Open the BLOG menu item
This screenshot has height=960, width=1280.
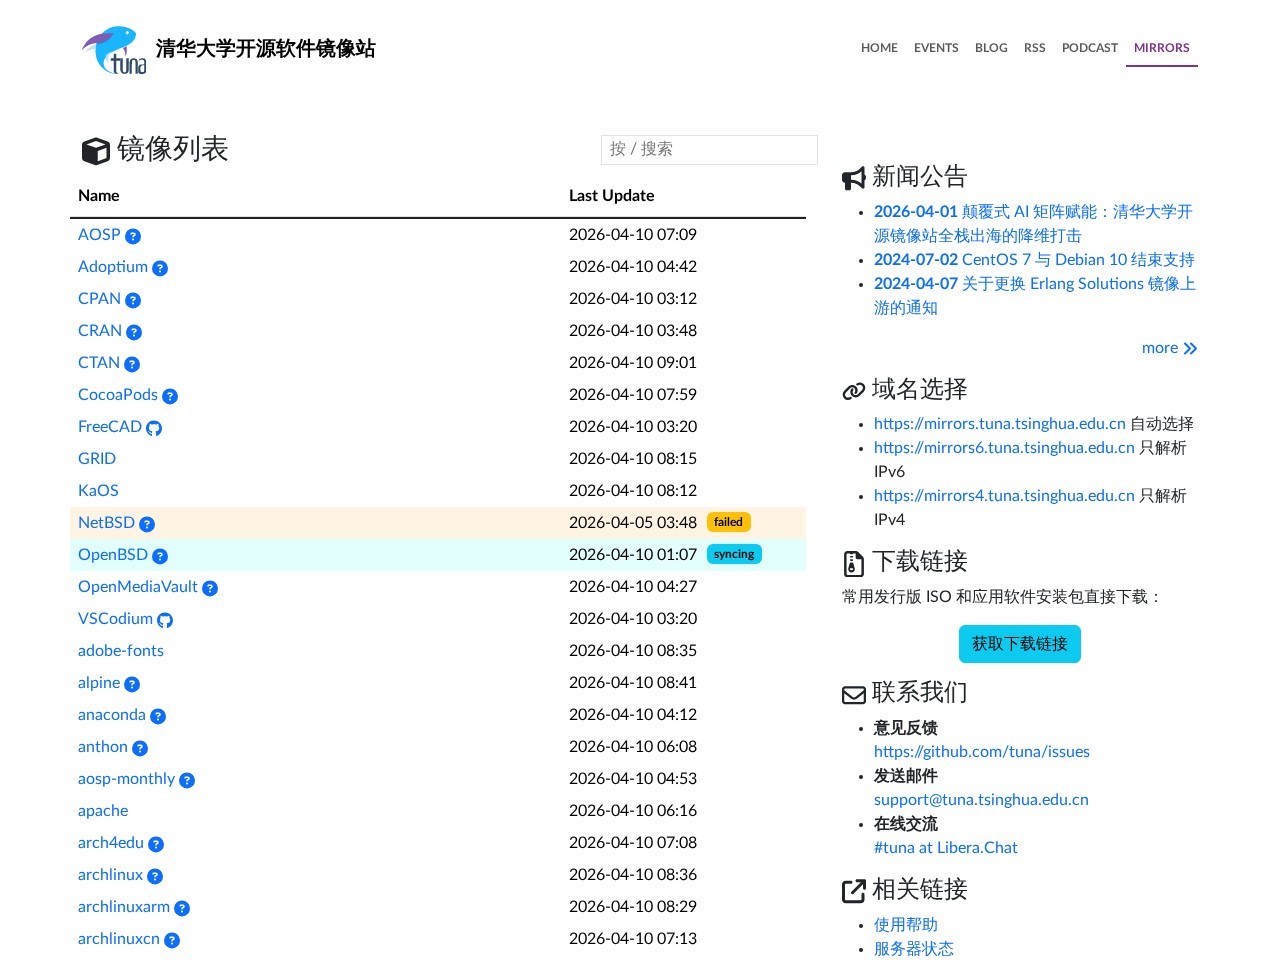coord(991,48)
